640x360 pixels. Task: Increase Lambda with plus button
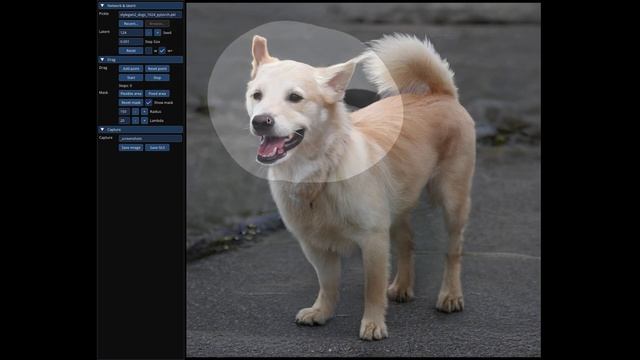click(x=144, y=120)
